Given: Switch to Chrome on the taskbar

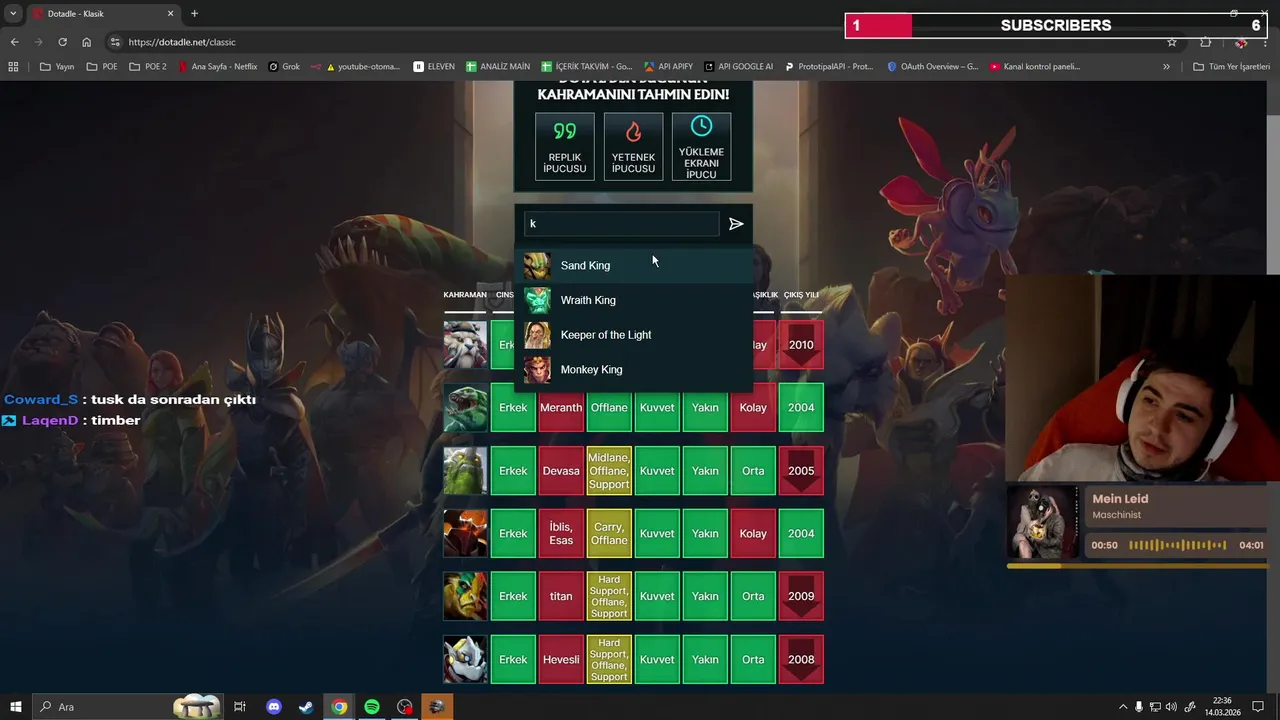Looking at the screenshot, I should pos(339,707).
